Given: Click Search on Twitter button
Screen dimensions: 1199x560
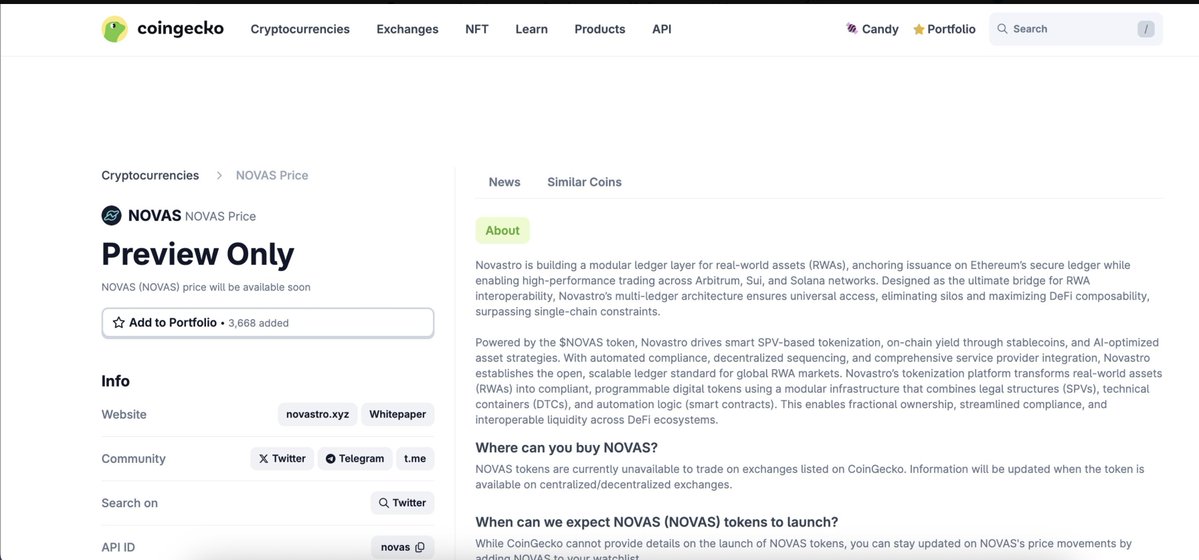Looking at the screenshot, I should point(402,503).
